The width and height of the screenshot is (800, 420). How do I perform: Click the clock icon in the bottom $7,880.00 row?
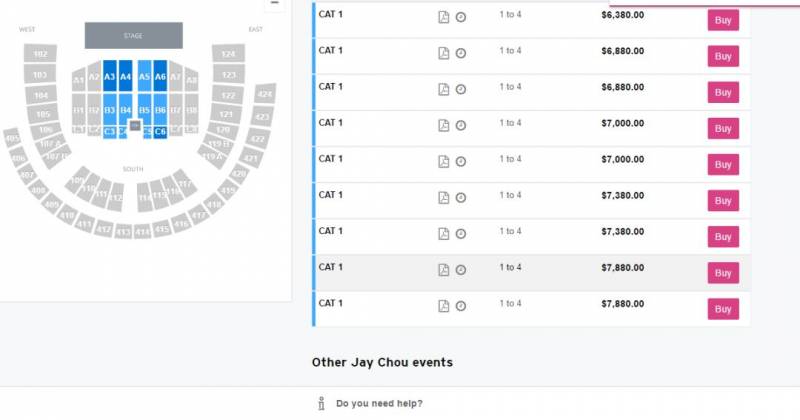(461, 305)
